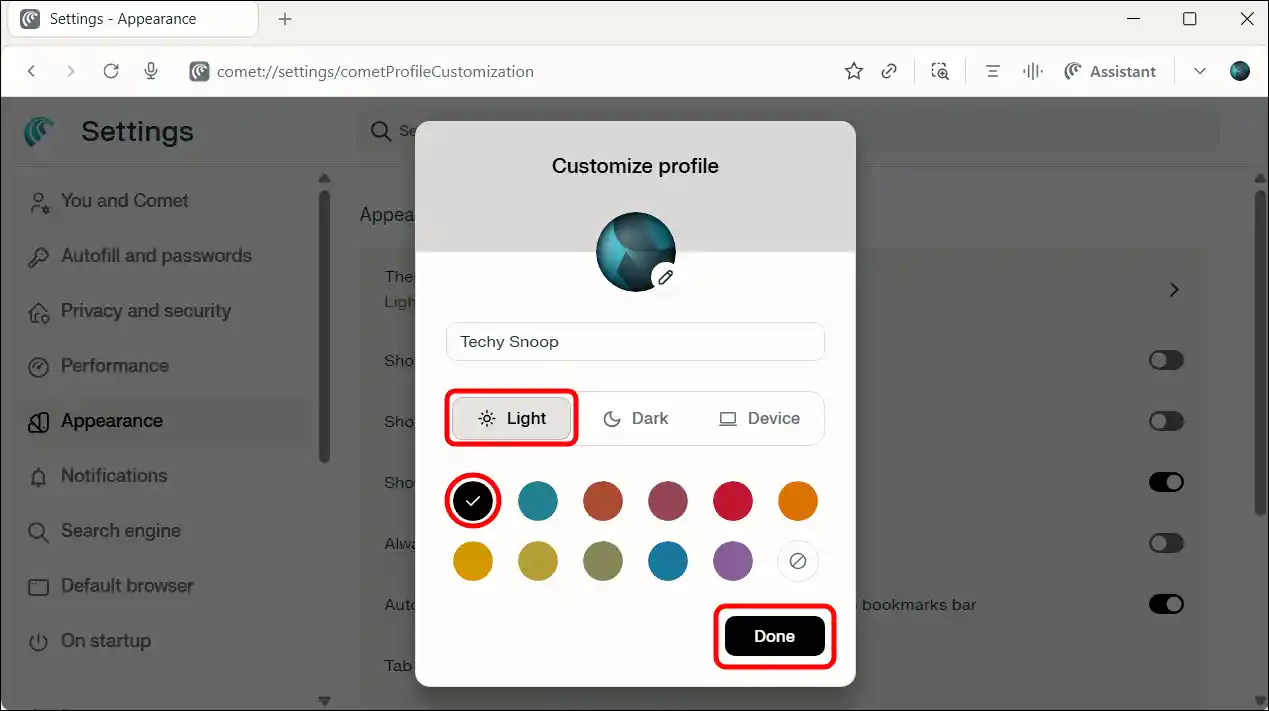Select the Dark theme mode
This screenshot has width=1269, height=711.
click(636, 419)
